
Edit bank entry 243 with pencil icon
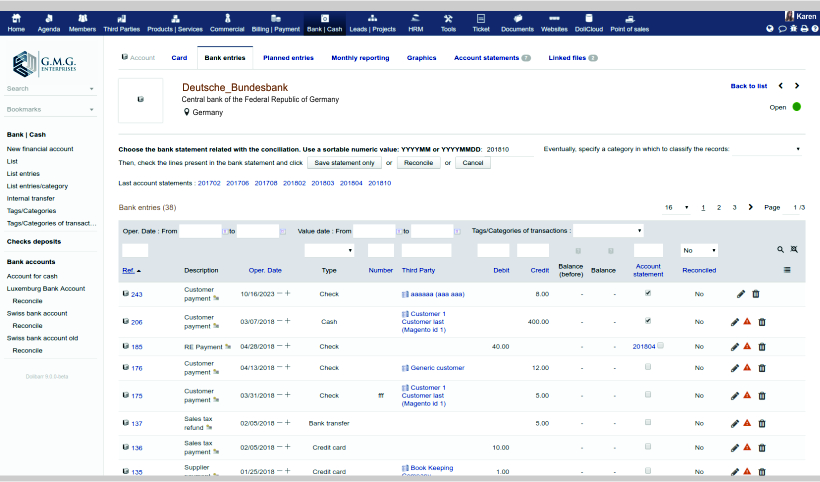pos(740,294)
